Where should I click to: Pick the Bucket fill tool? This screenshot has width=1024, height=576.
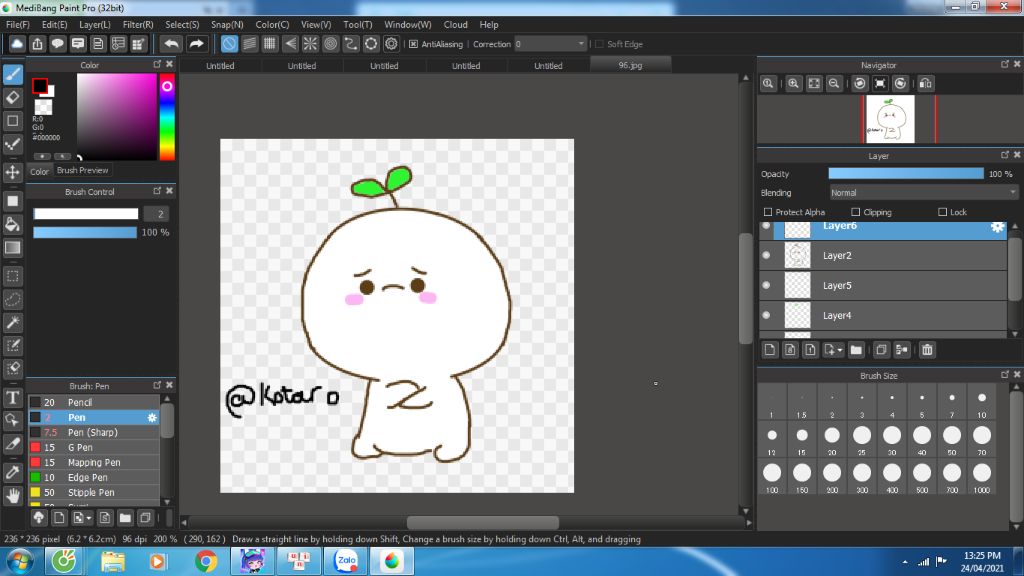[13, 225]
